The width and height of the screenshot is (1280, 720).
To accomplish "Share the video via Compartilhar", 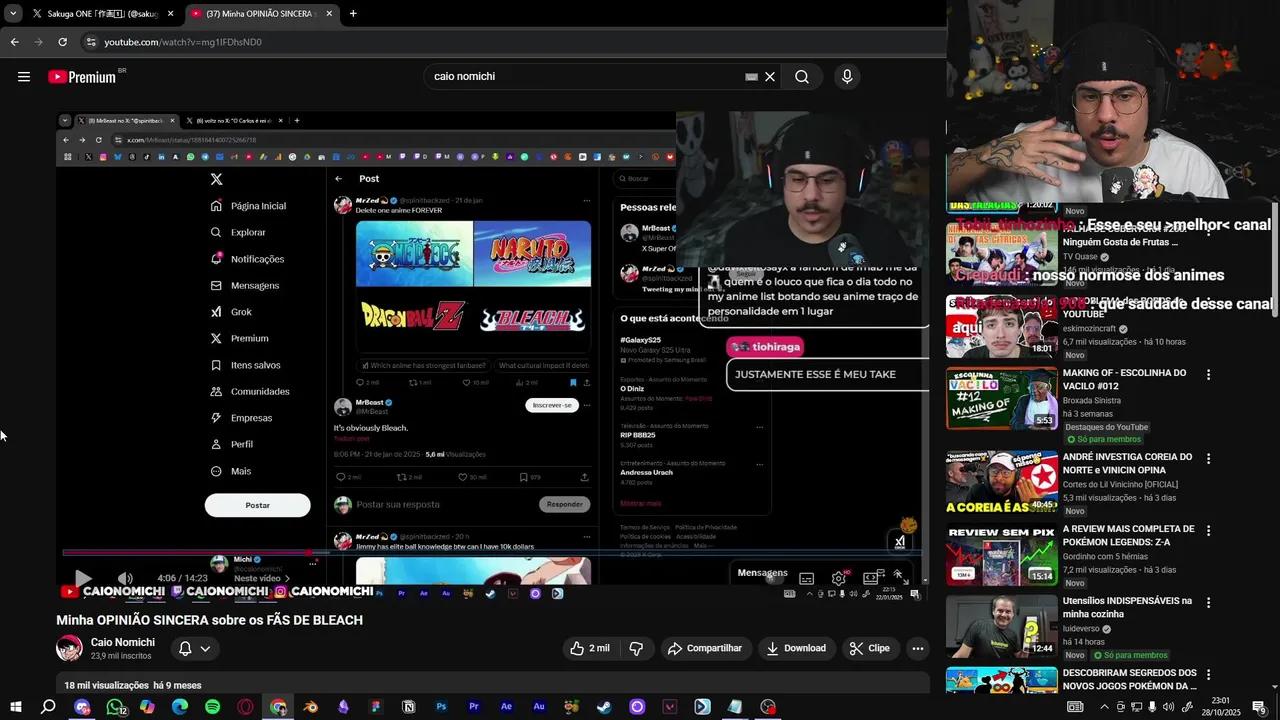I will [x=705, y=648].
